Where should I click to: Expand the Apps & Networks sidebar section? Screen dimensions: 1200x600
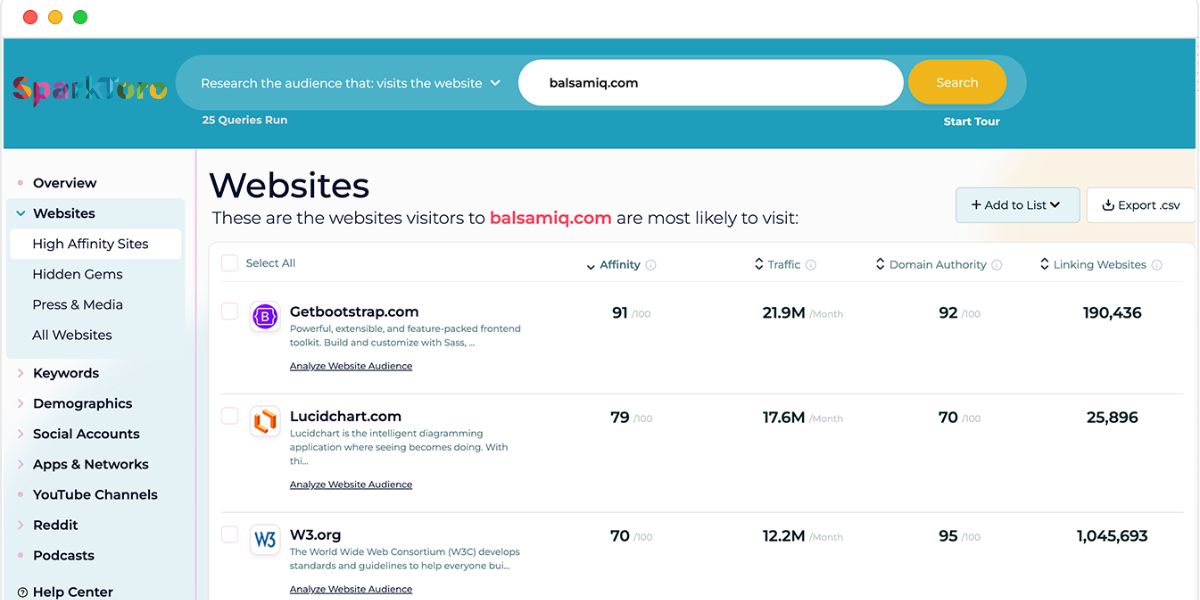click(x=21, y=464)
